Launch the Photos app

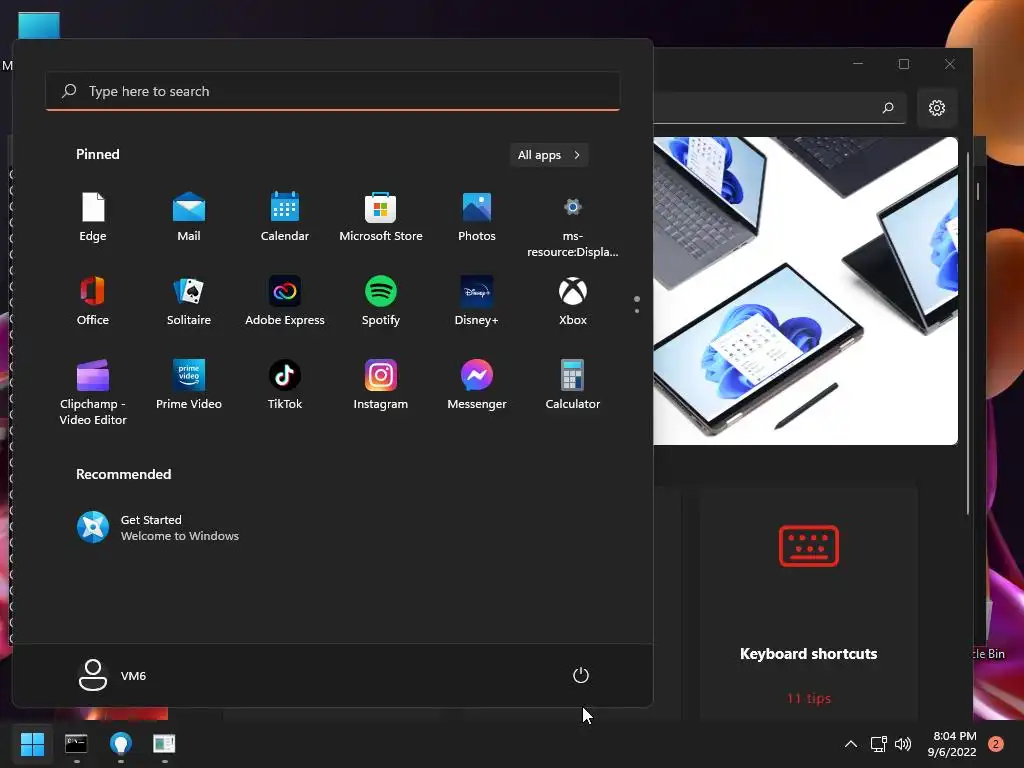pyautogui.click(x=477, y=217)
